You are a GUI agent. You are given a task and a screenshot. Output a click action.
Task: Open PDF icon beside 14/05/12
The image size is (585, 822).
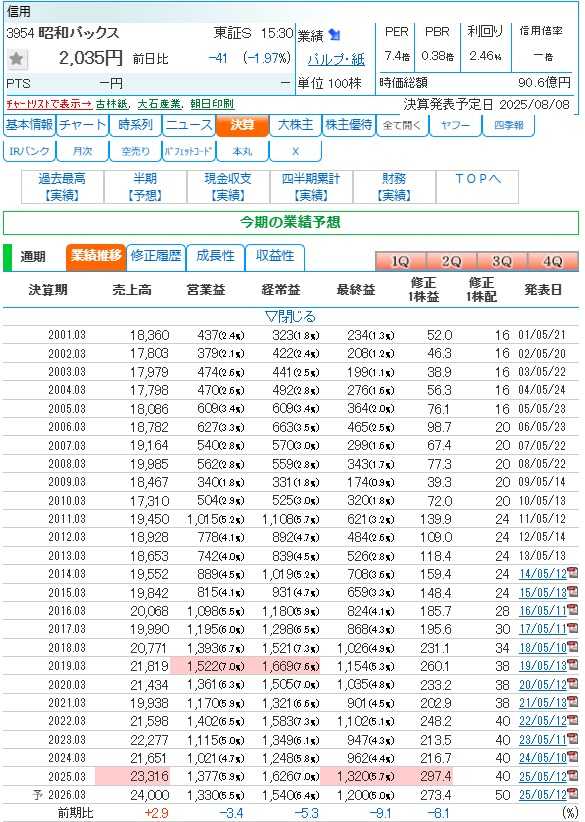572,574
